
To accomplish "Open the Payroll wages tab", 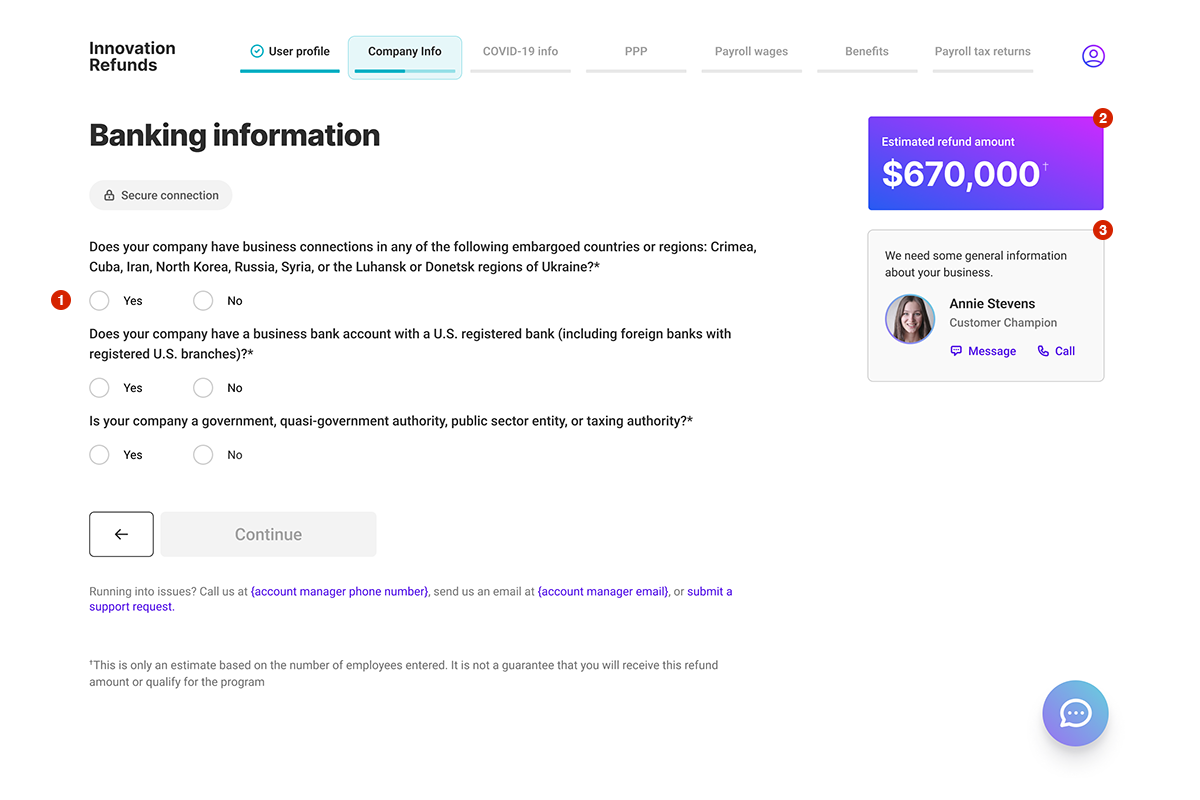I will 751,52.
